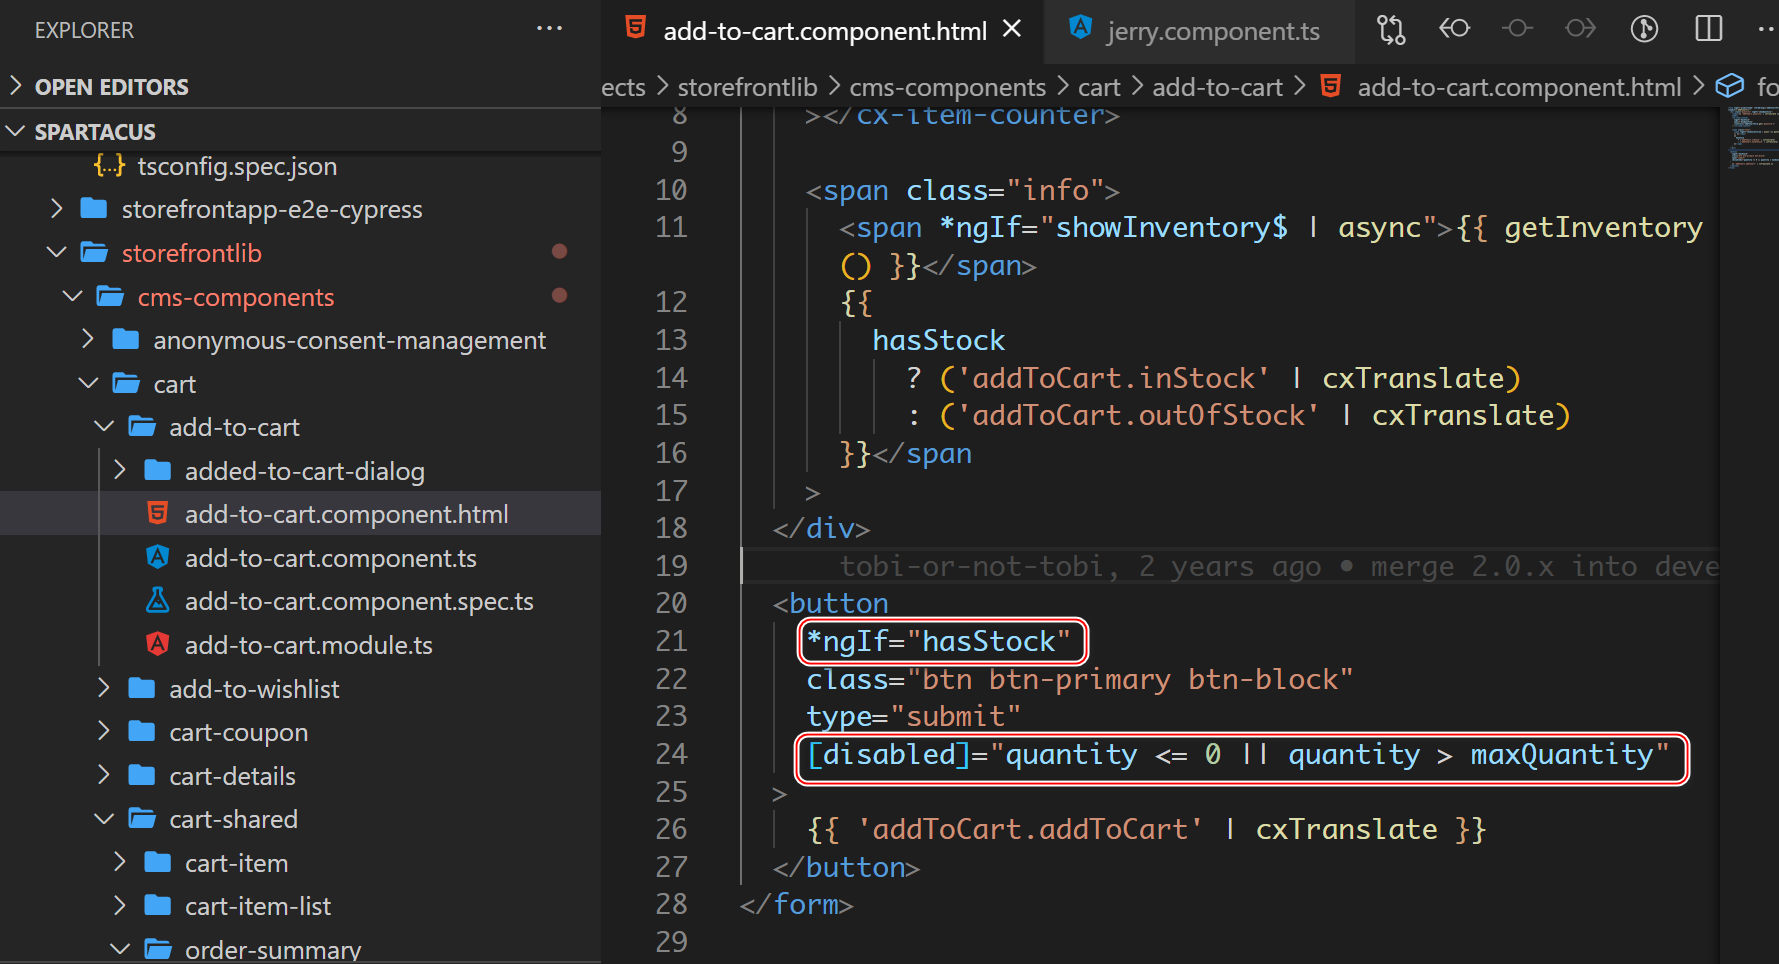1779x964 pixels.
Task: Collapse the cart folder
Action: click(x=88, y=384)
